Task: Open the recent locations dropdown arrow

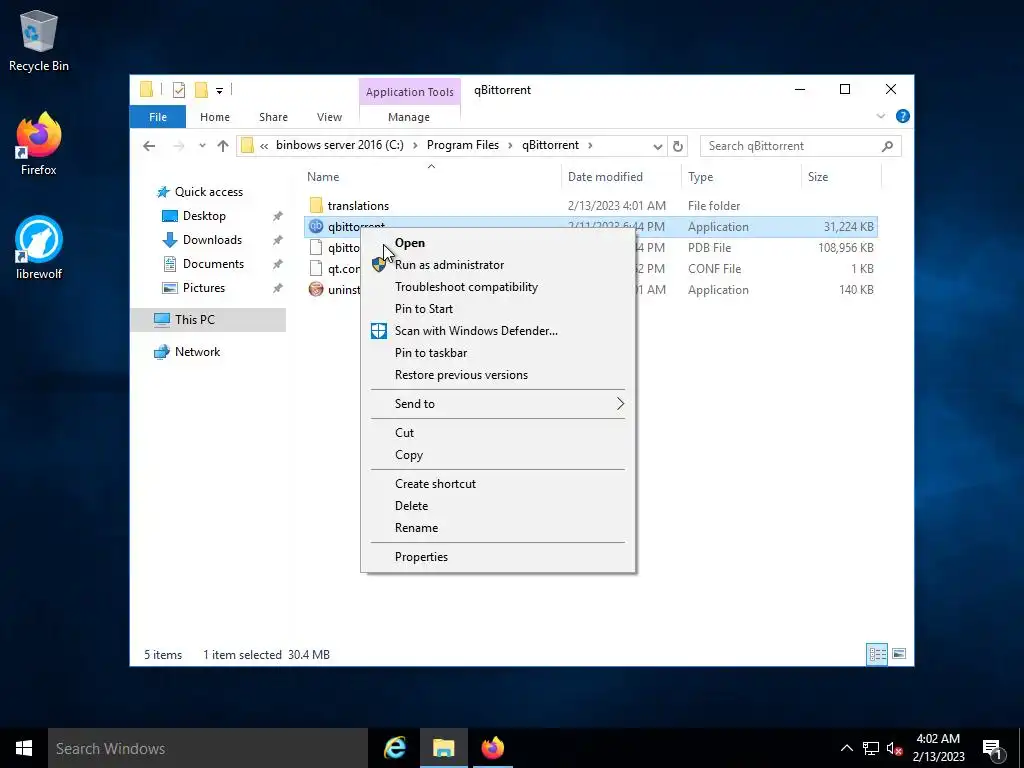Action: pos(202,146)
